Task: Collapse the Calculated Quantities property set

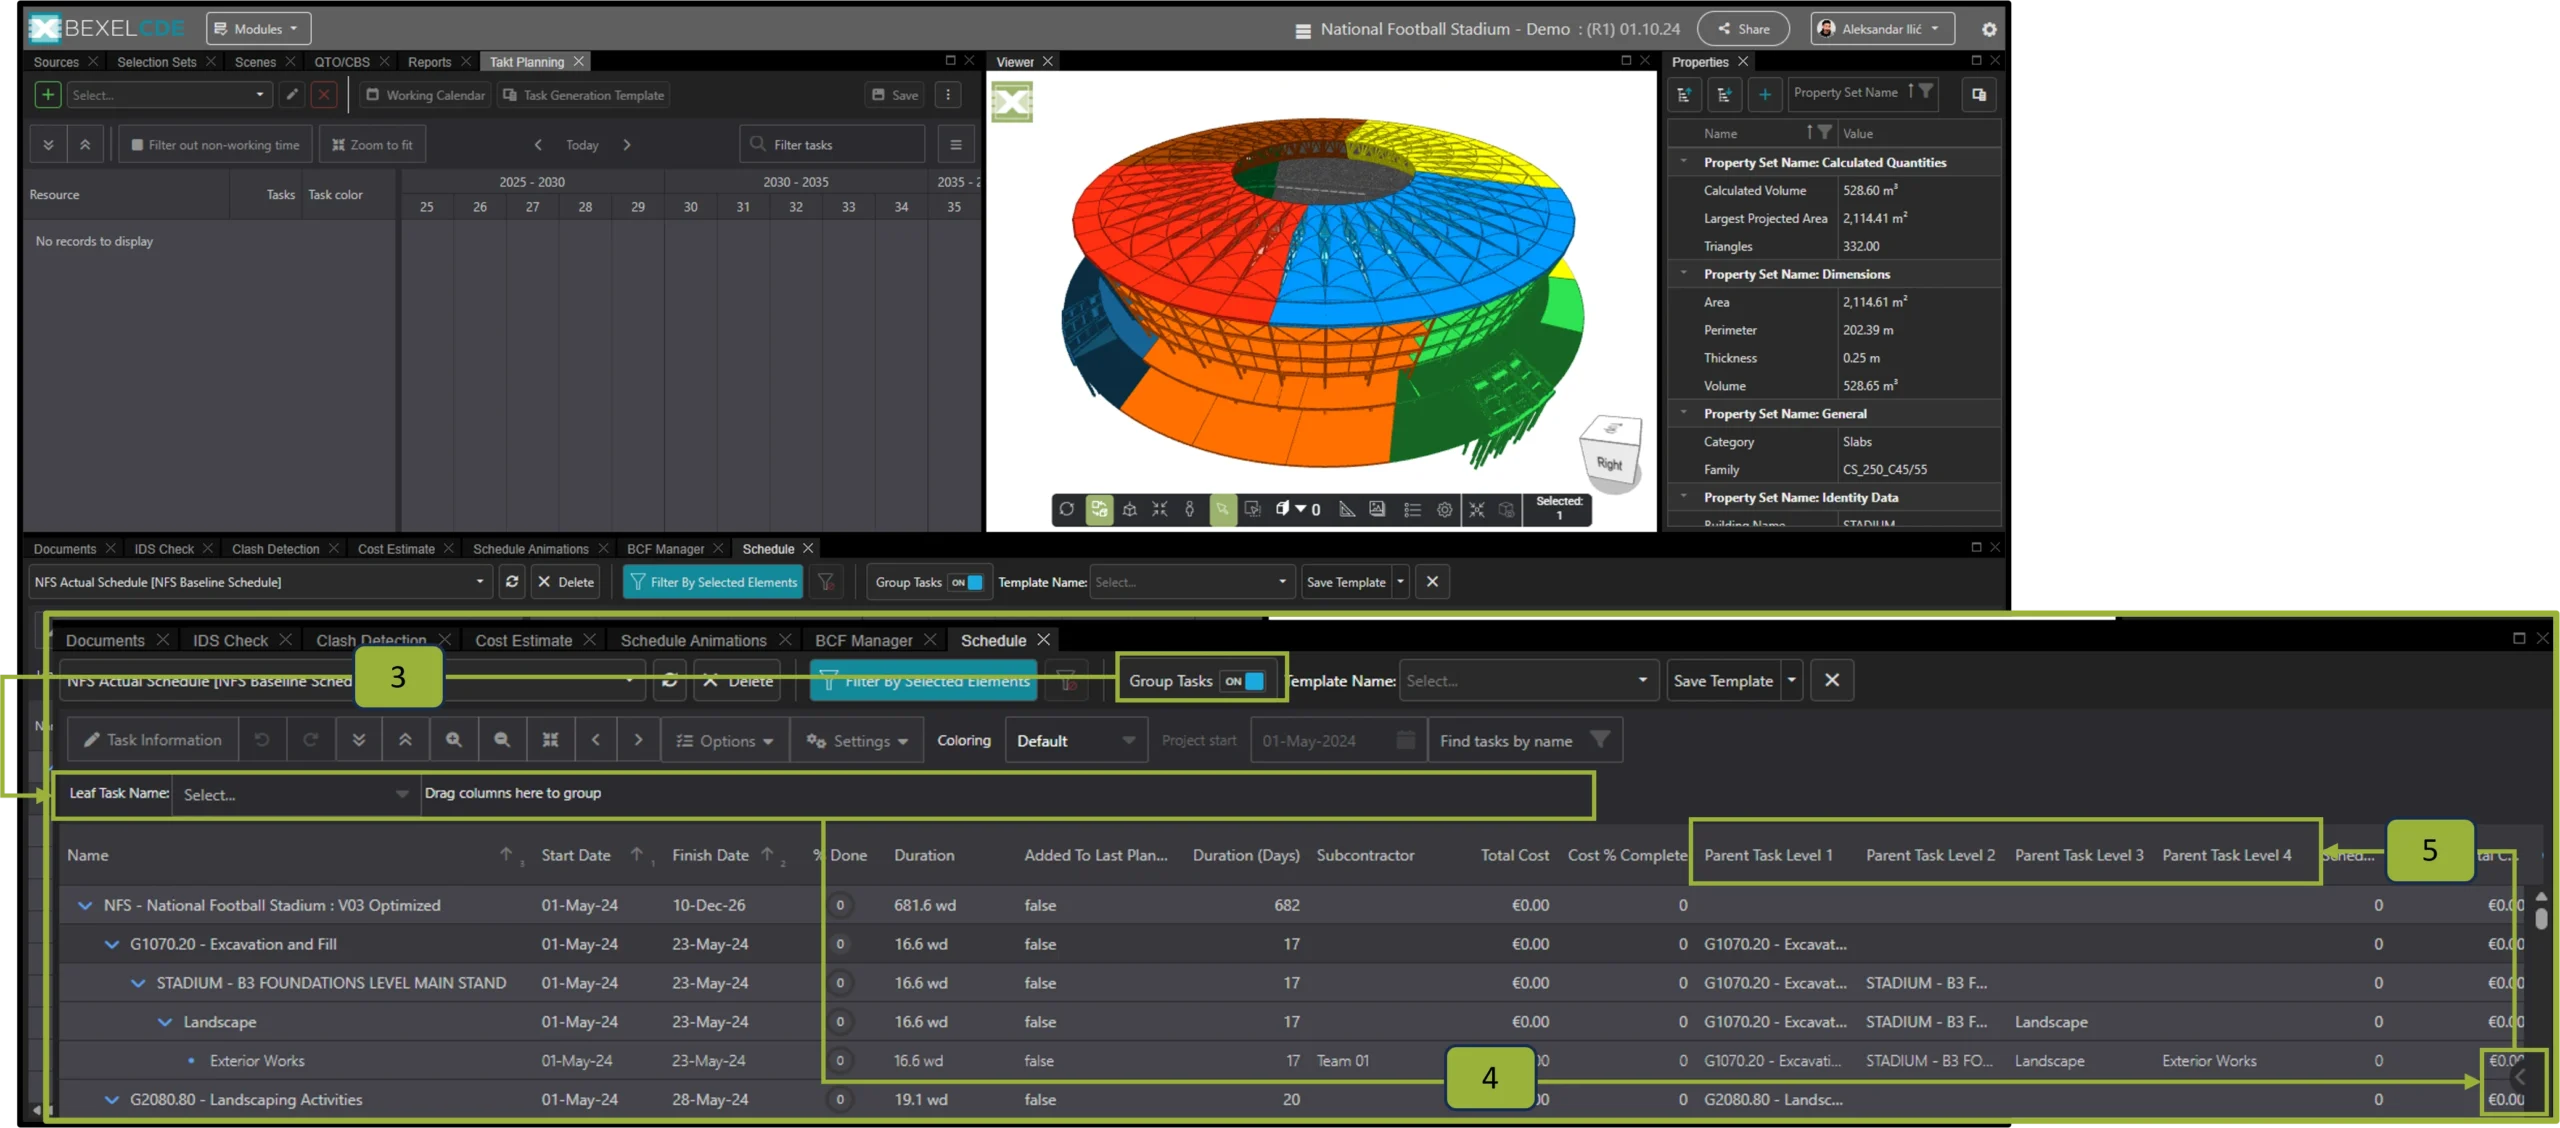Action: click(1684, 162)
